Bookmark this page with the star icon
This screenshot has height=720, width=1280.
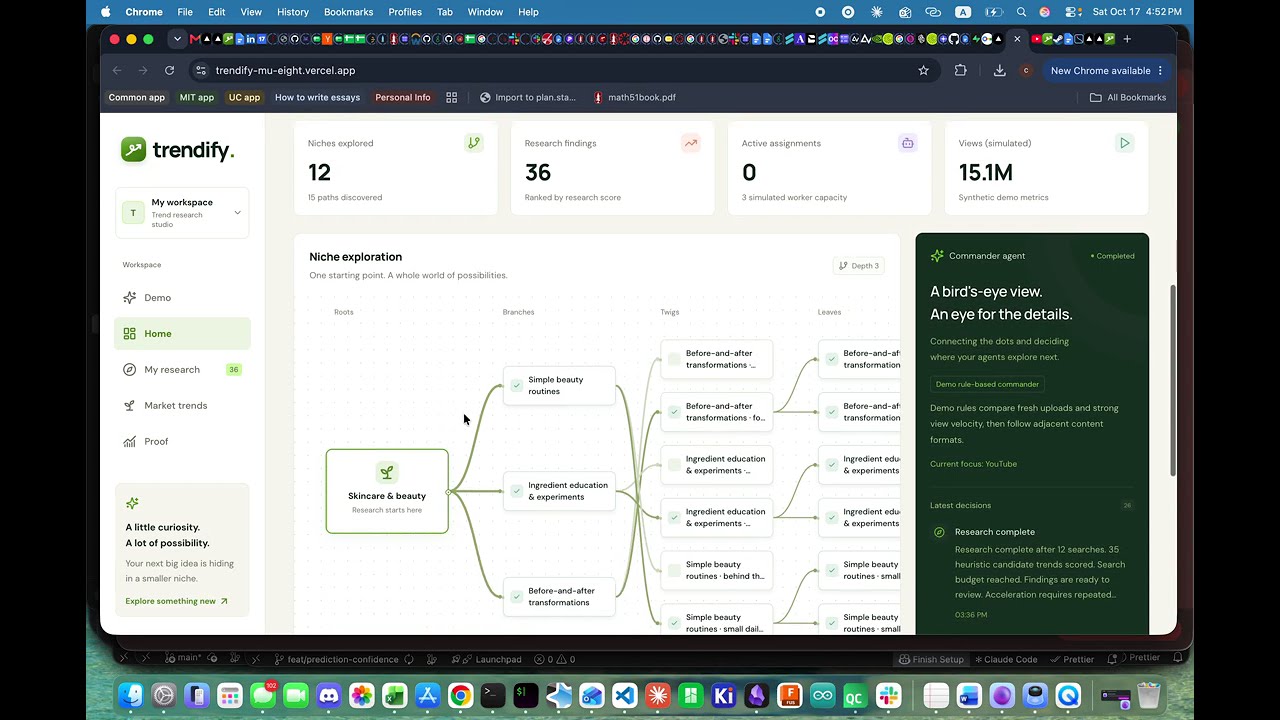coord(923,71)
